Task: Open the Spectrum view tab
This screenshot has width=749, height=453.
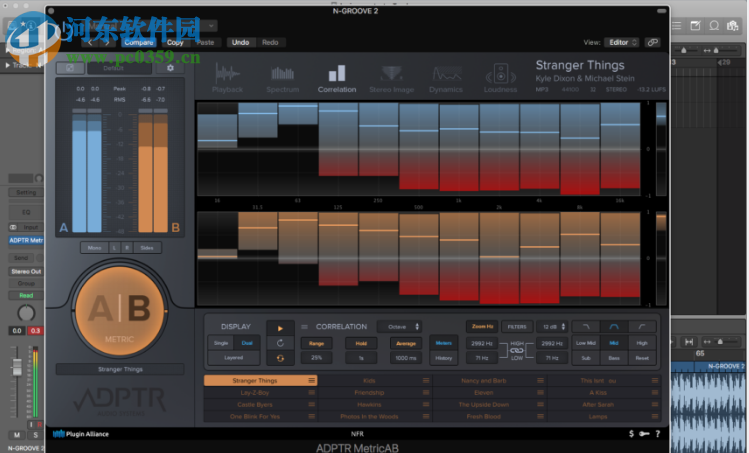Action: 282,78
